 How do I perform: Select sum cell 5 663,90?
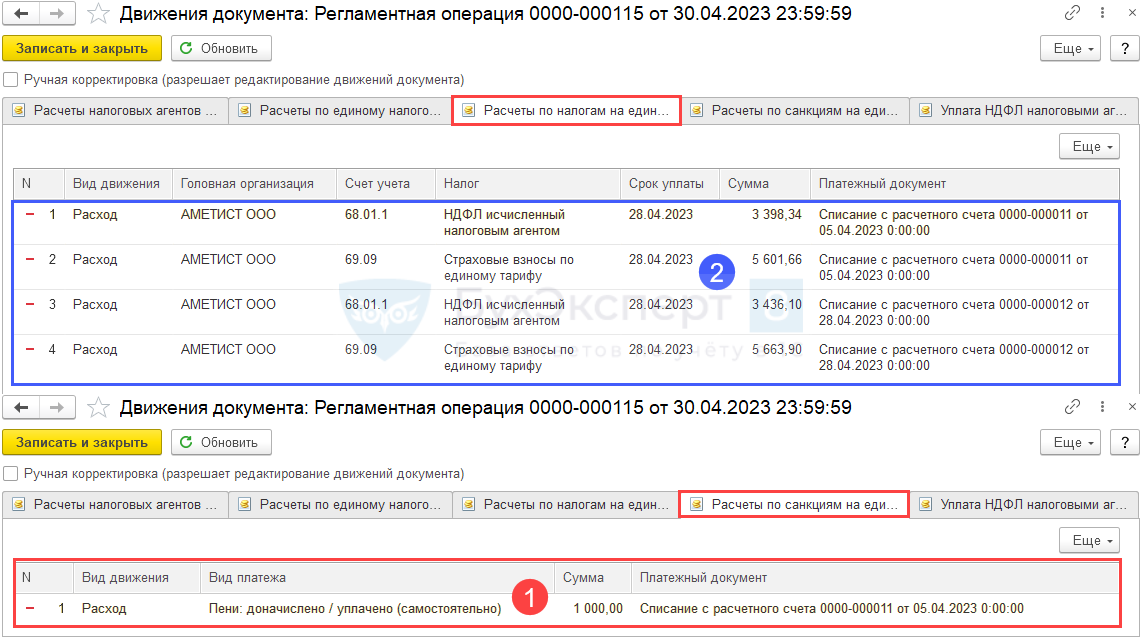click(x=765, y=358)
